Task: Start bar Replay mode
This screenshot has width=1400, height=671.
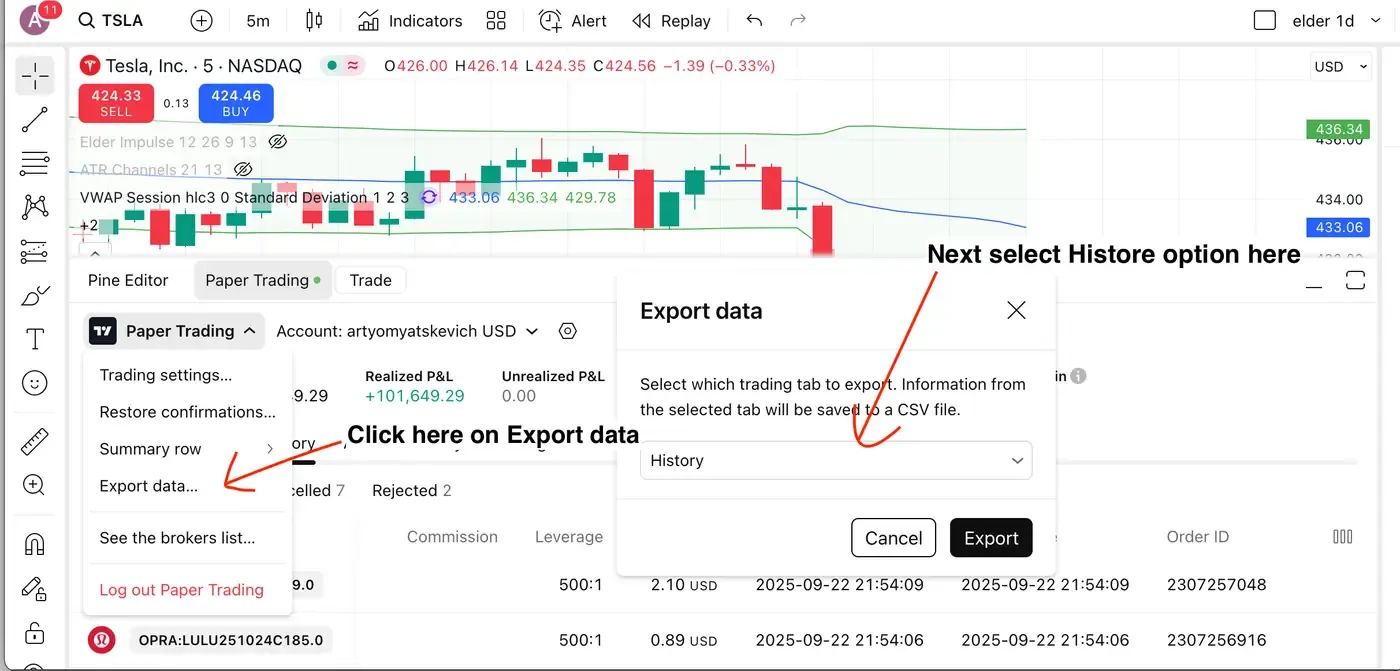Action: click(672, 21)
